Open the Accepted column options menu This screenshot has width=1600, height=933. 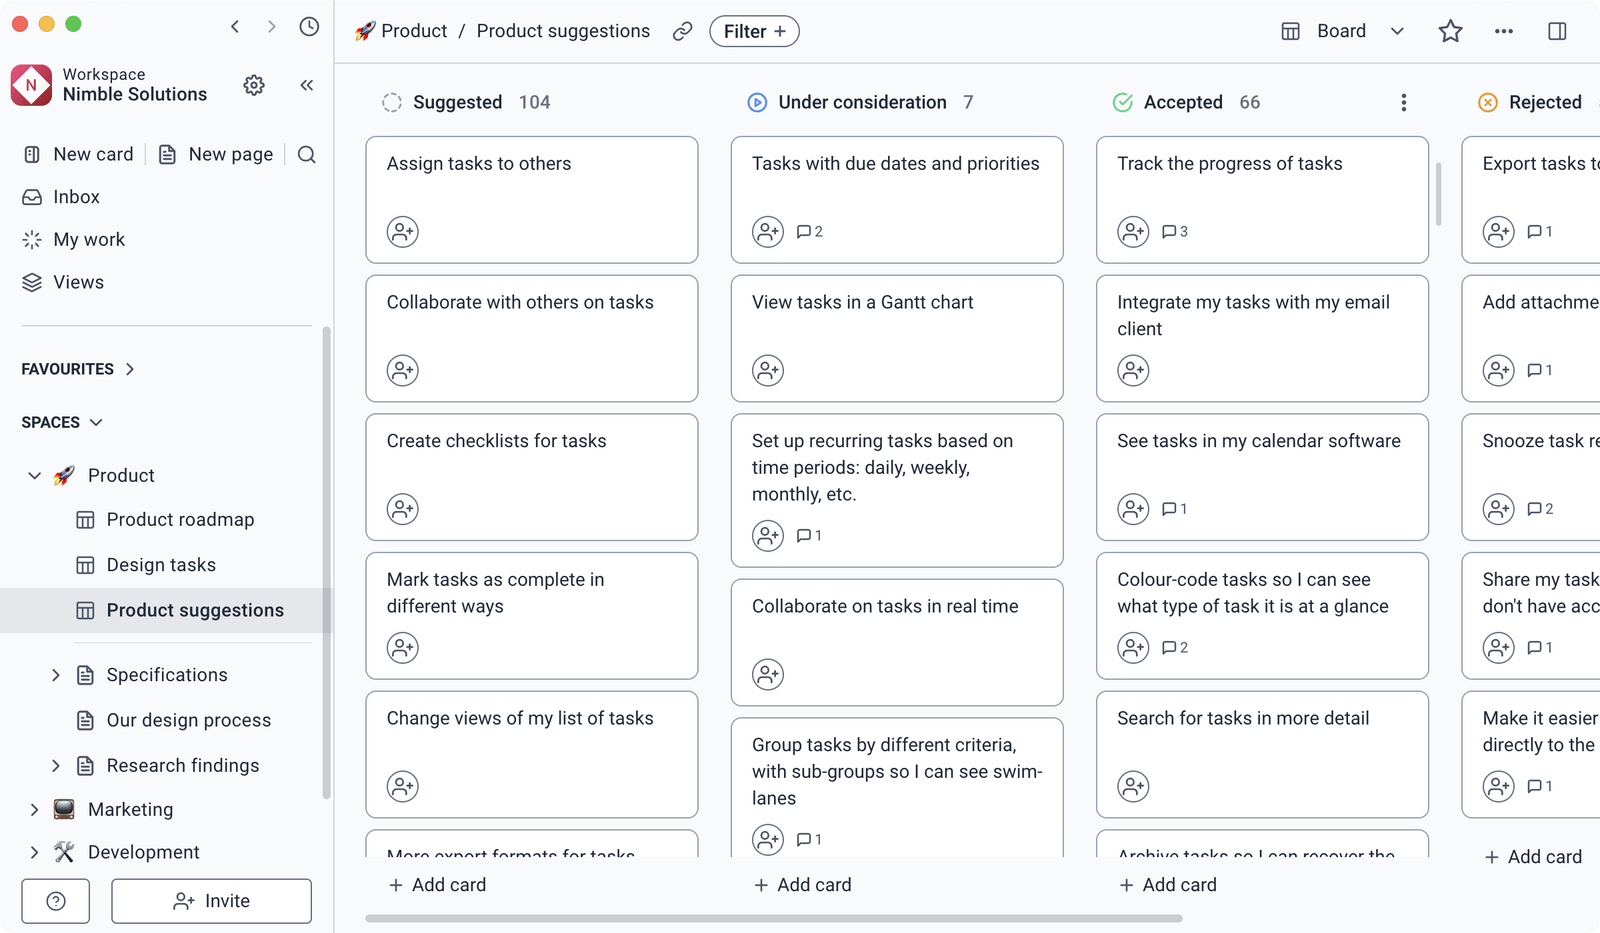point(1404,102)
